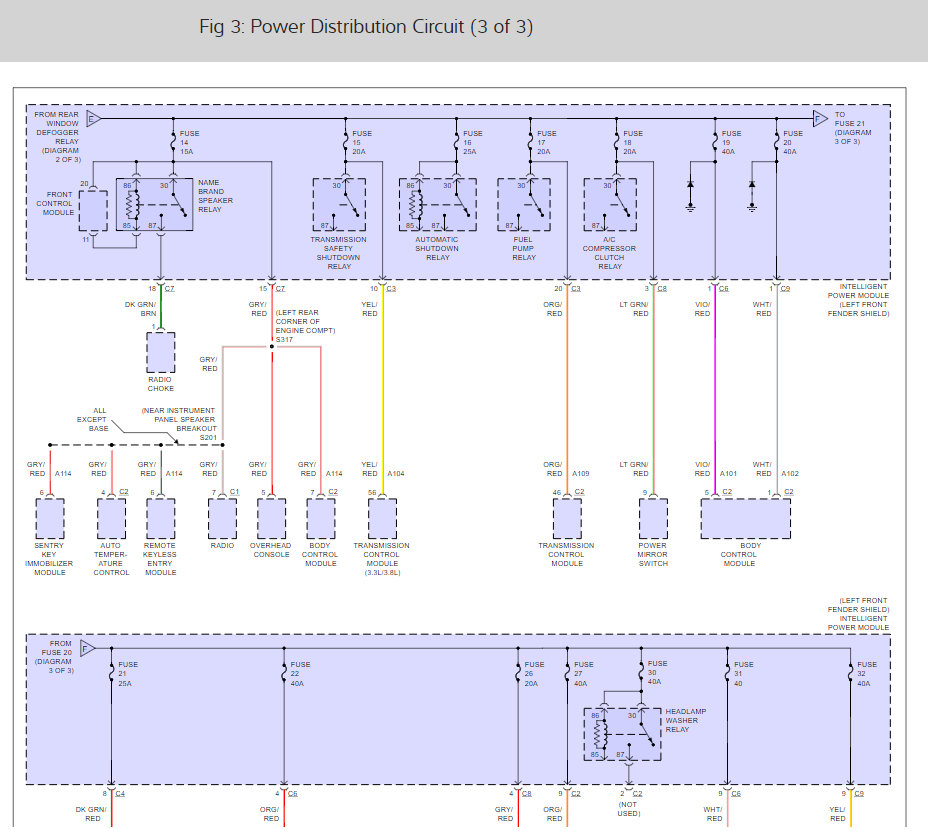
Task: Click the magenta VIO/RED wire
Action: pos(715,390)
